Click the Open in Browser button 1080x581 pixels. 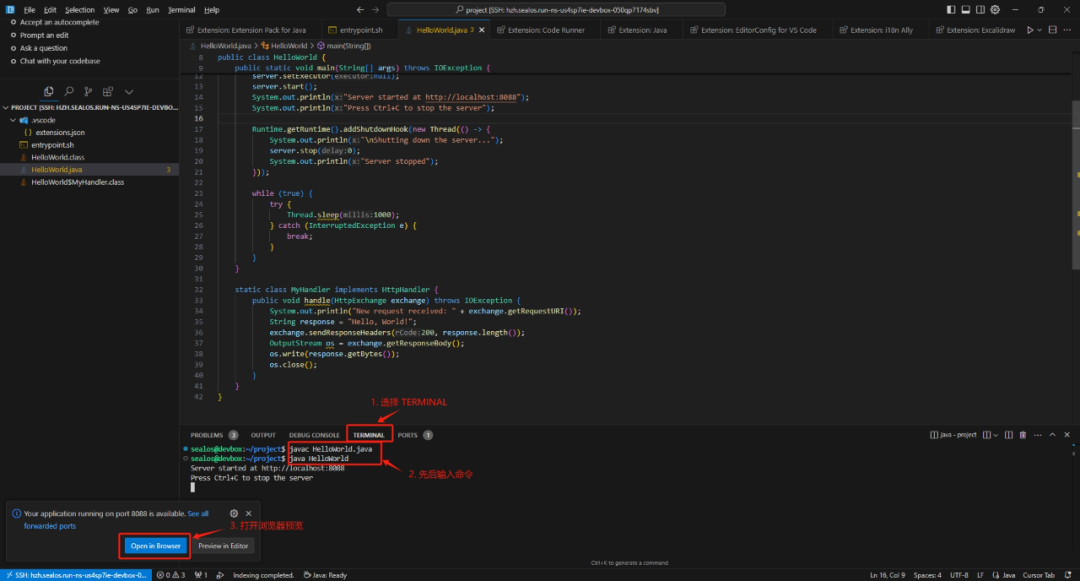(x=155, y=546)
